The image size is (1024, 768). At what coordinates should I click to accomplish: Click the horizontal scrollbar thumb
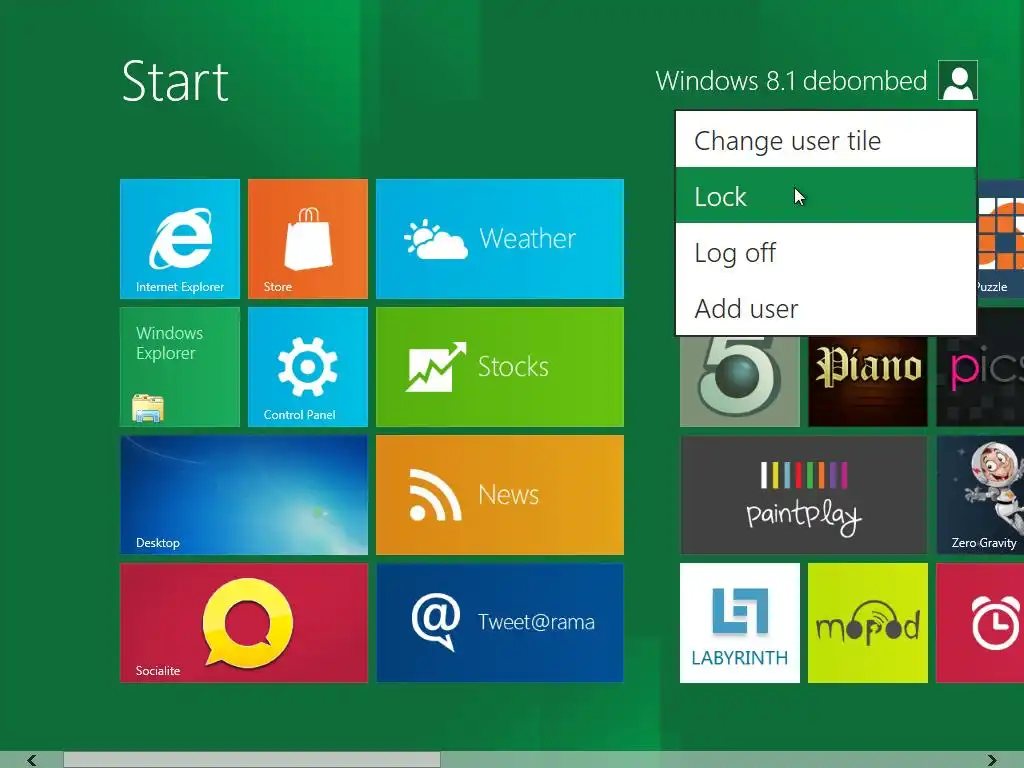click(252, 760)
